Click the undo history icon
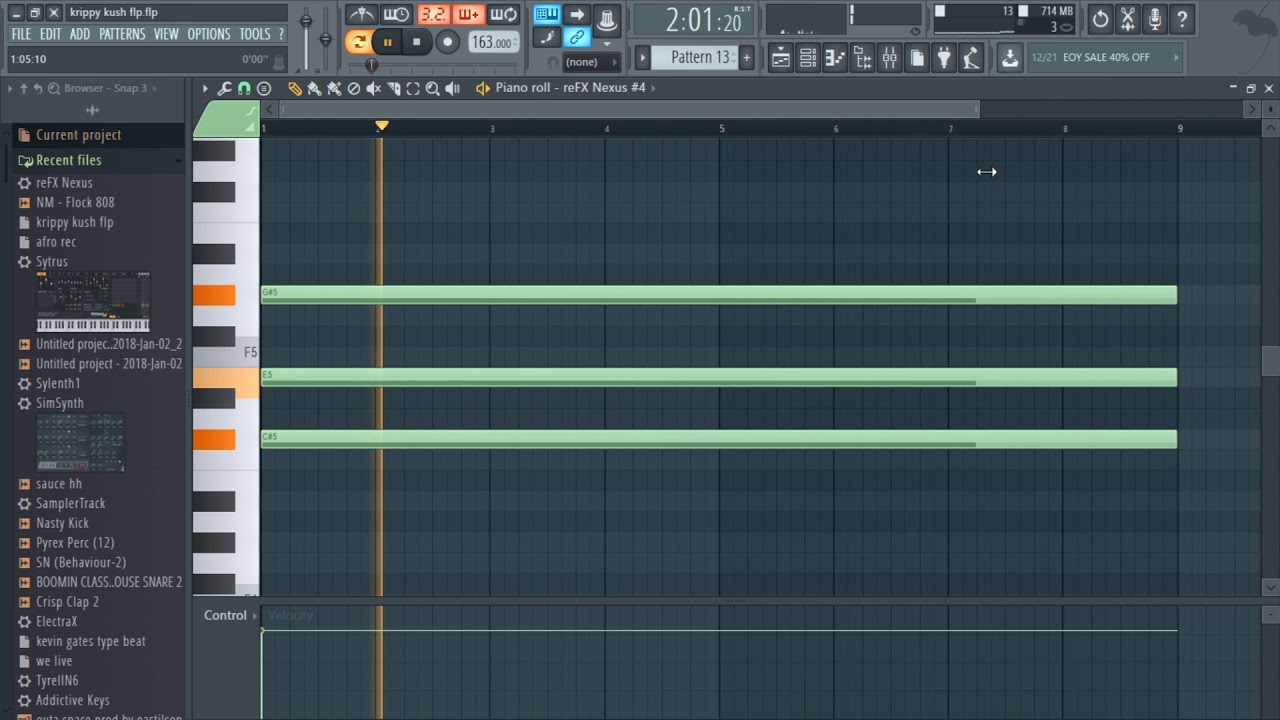Viewport: 1280px width, 720px height. [x=1100, y=18]
